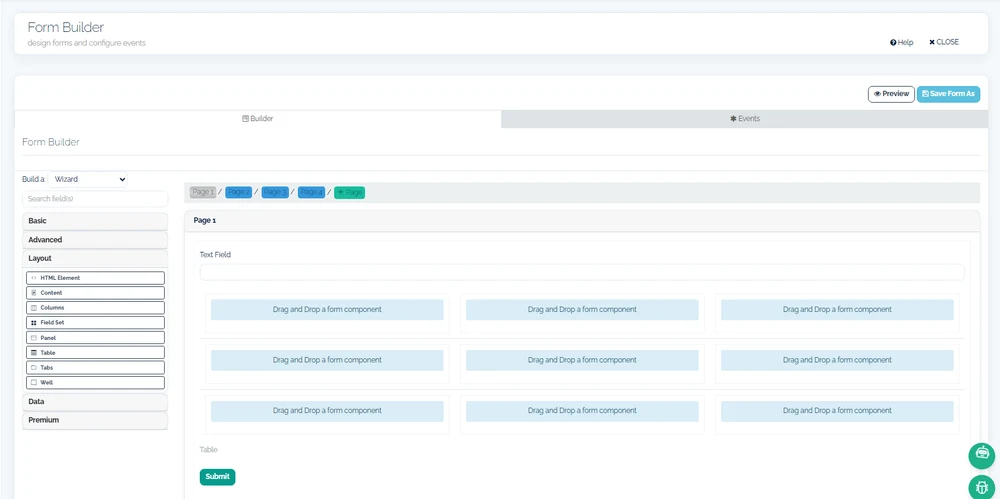Screen dimensions: 1000x499
Task: Click the green Submit button
Action: click(217, 477)
